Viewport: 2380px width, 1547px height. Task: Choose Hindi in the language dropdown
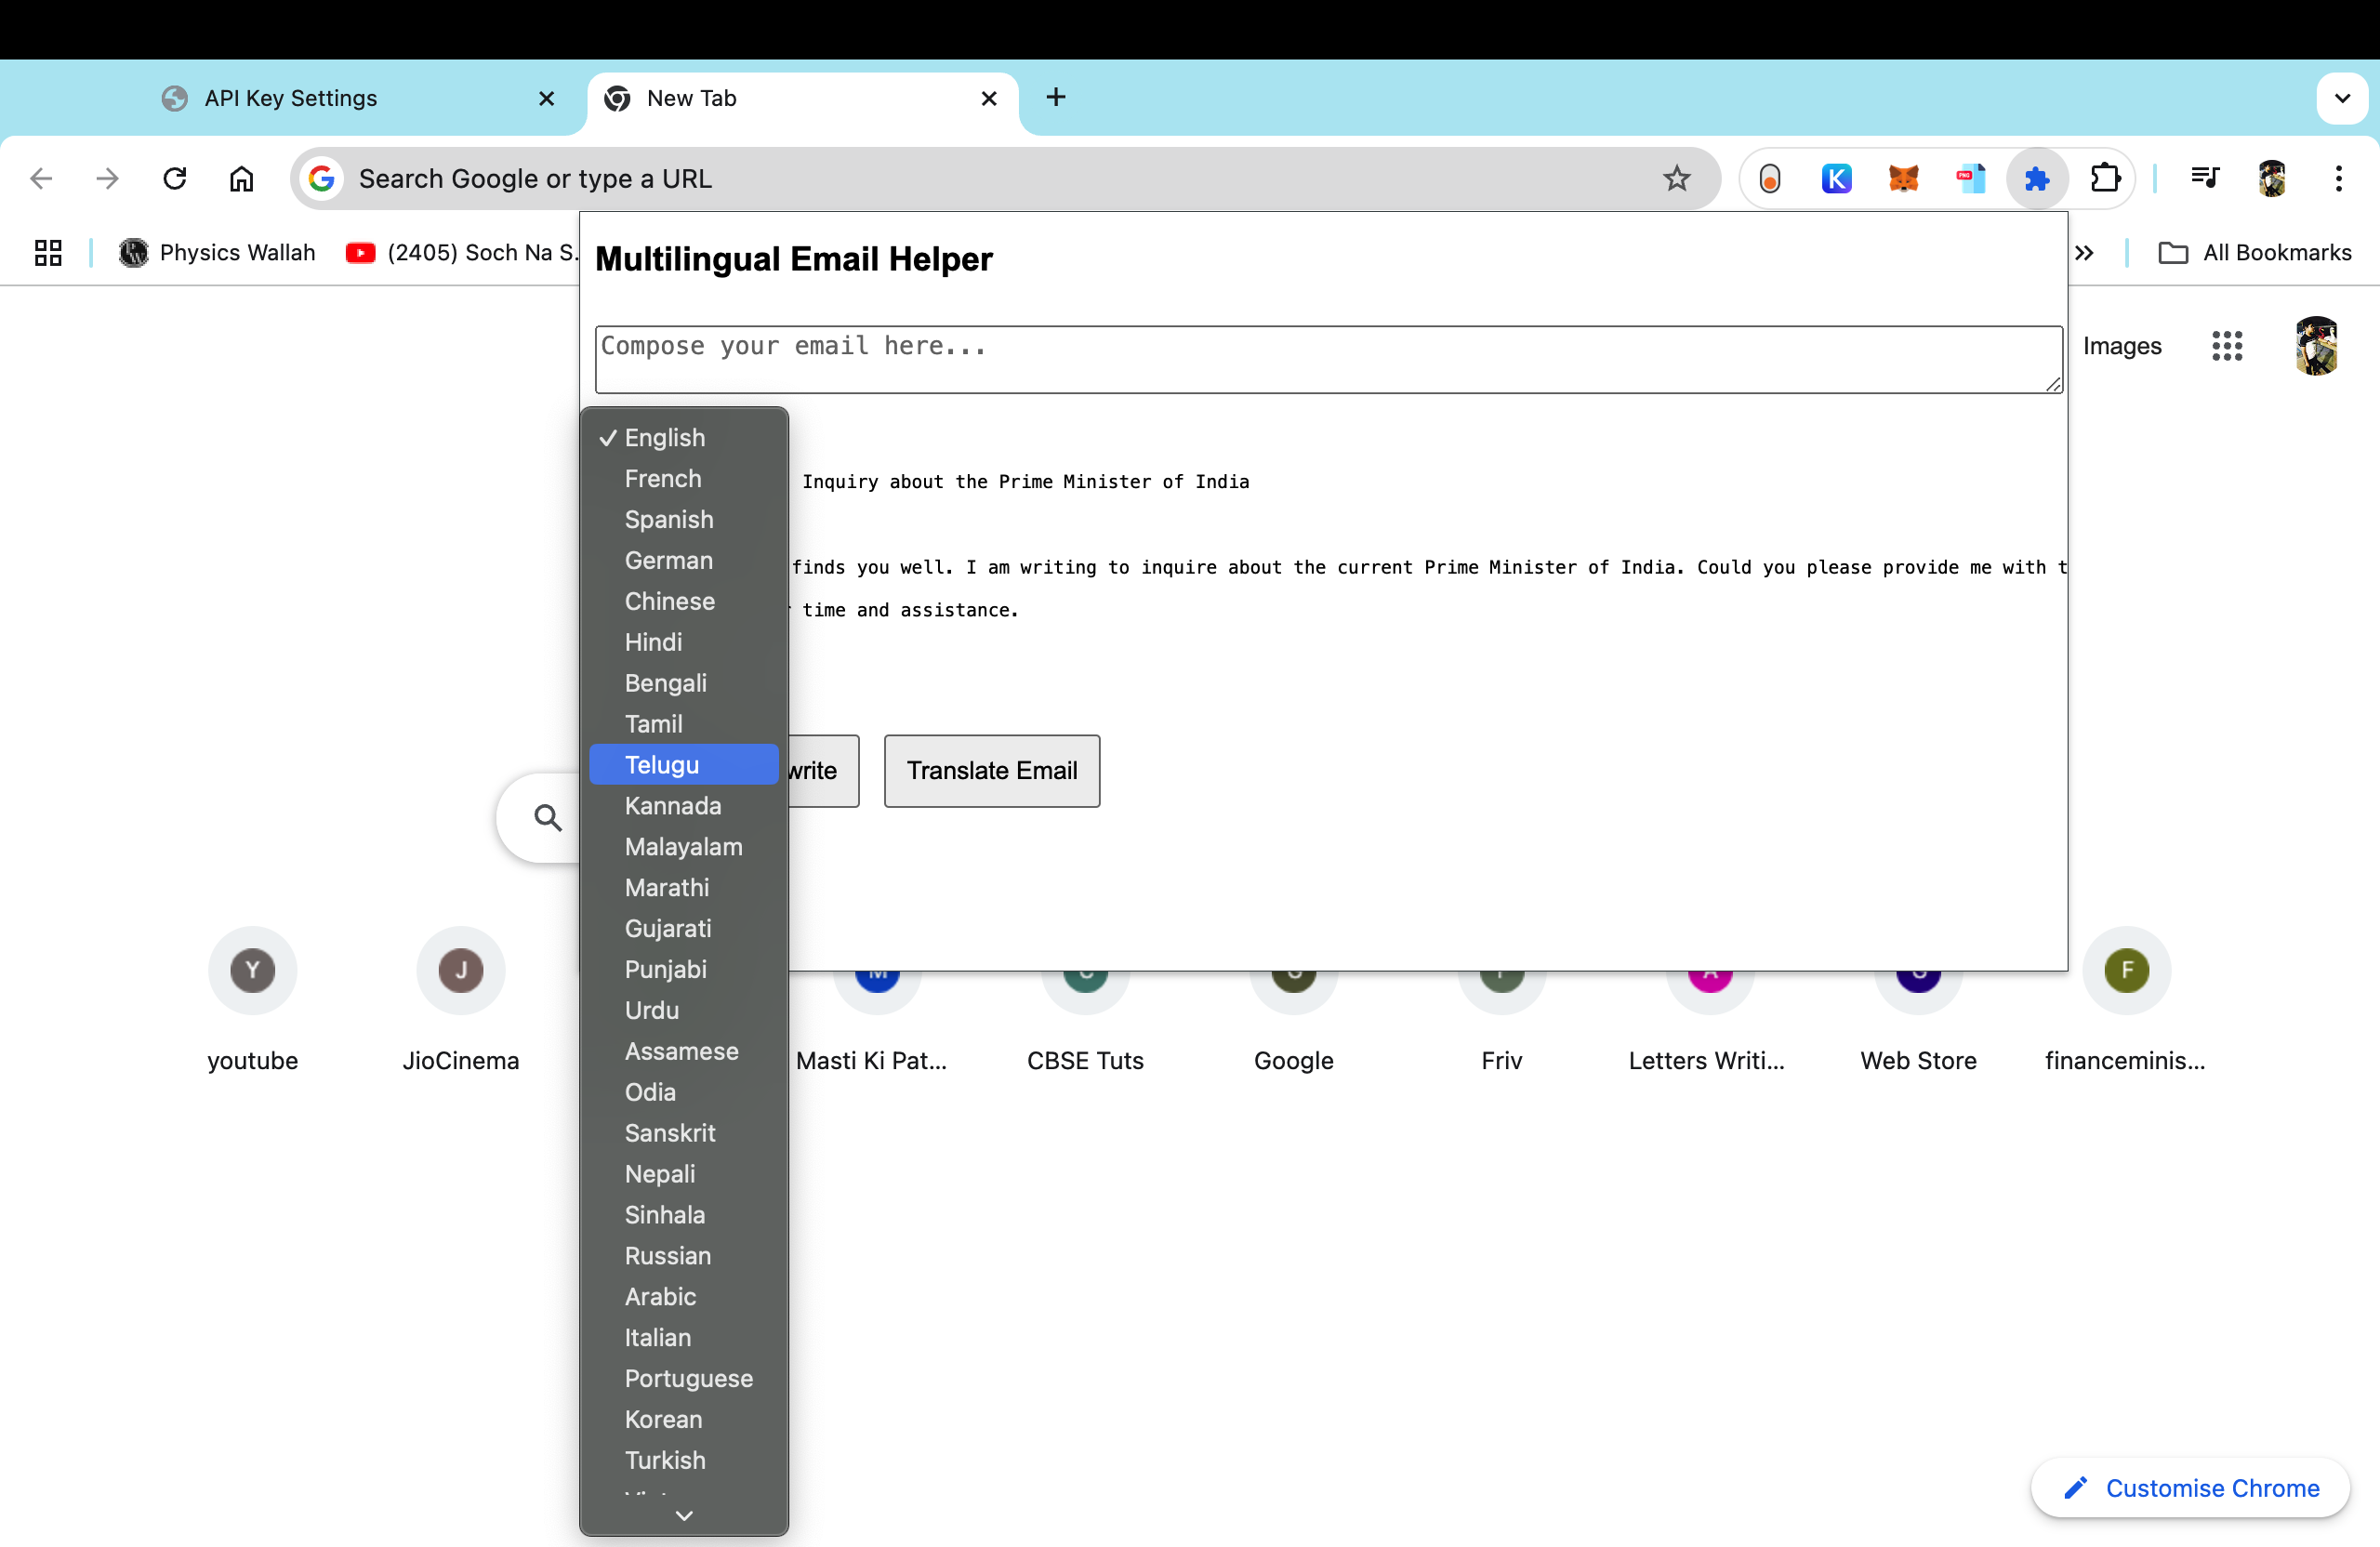tap(653, 642)
